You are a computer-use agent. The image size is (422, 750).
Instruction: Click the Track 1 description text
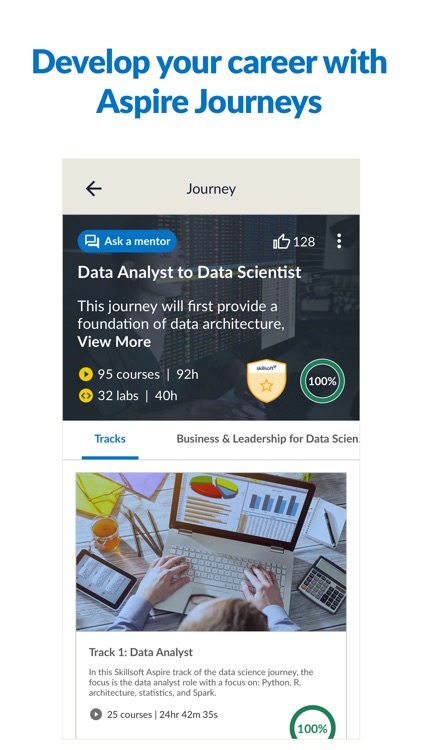(x=201, y=683)
